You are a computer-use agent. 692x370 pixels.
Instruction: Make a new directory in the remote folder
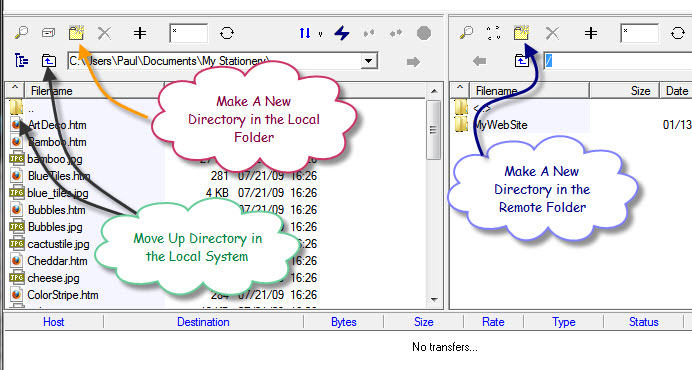coord(521,33)
